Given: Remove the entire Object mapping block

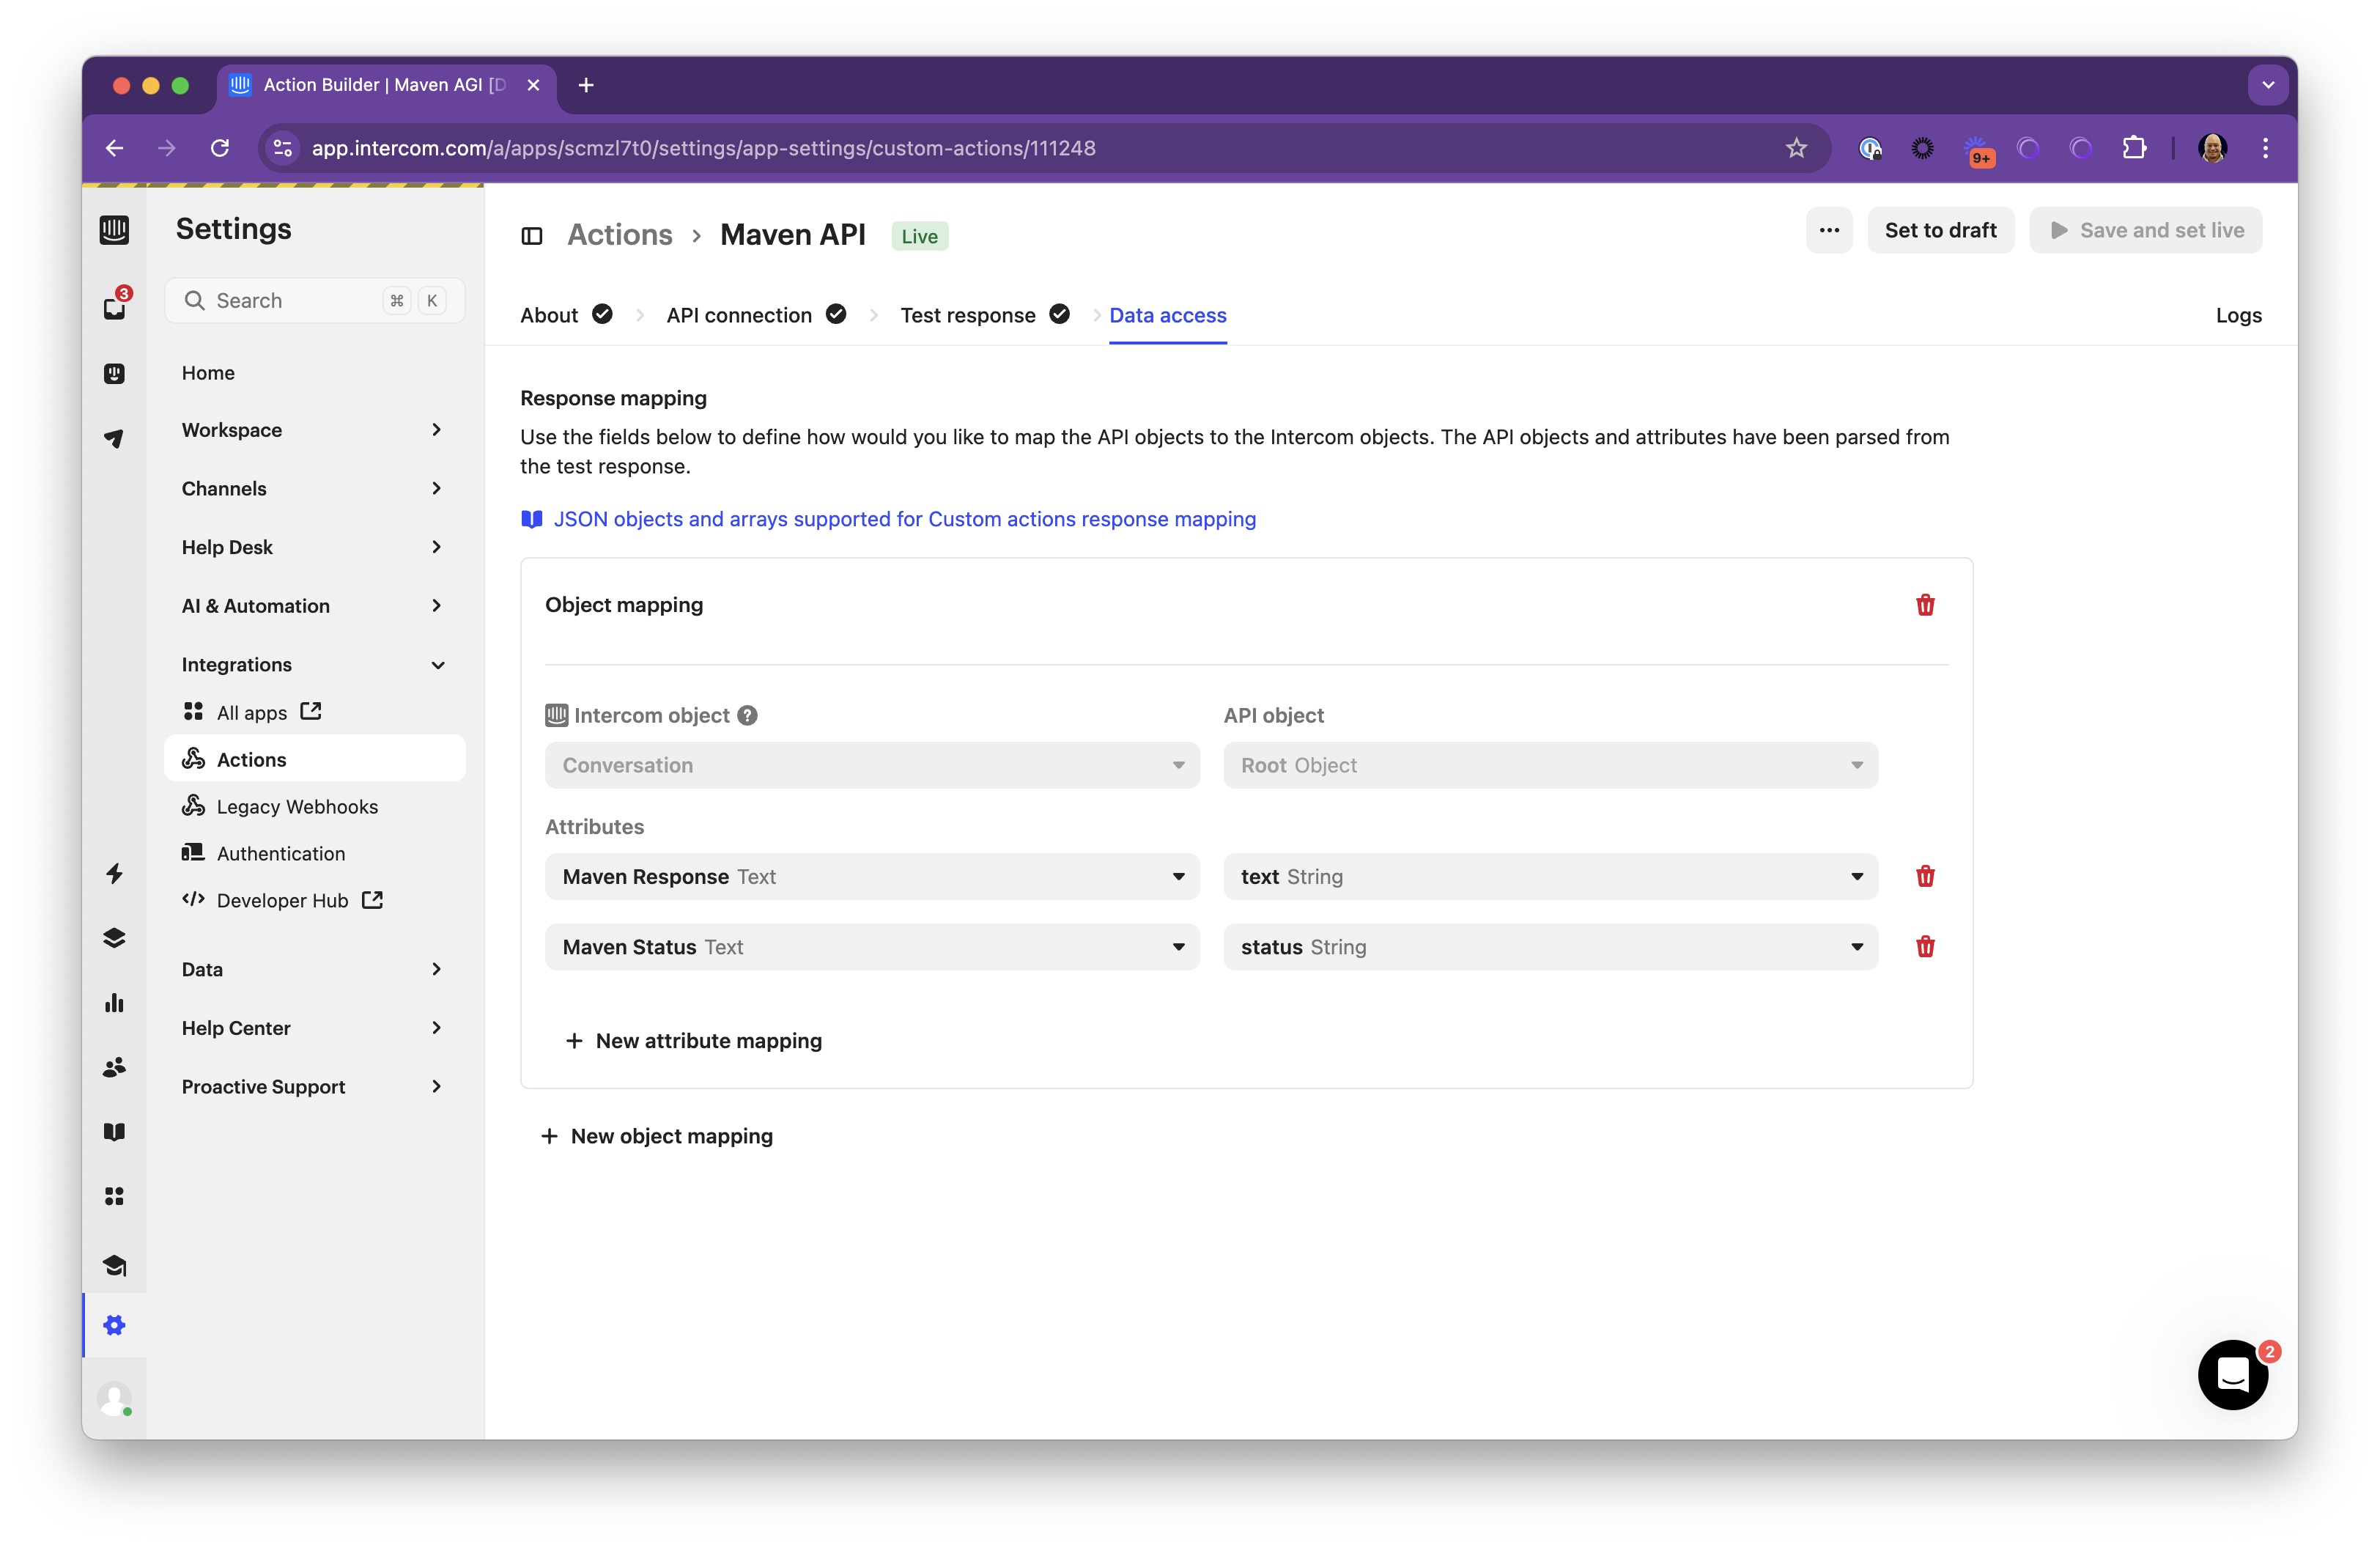Looking at the screenshot, I should (1924, 605).
